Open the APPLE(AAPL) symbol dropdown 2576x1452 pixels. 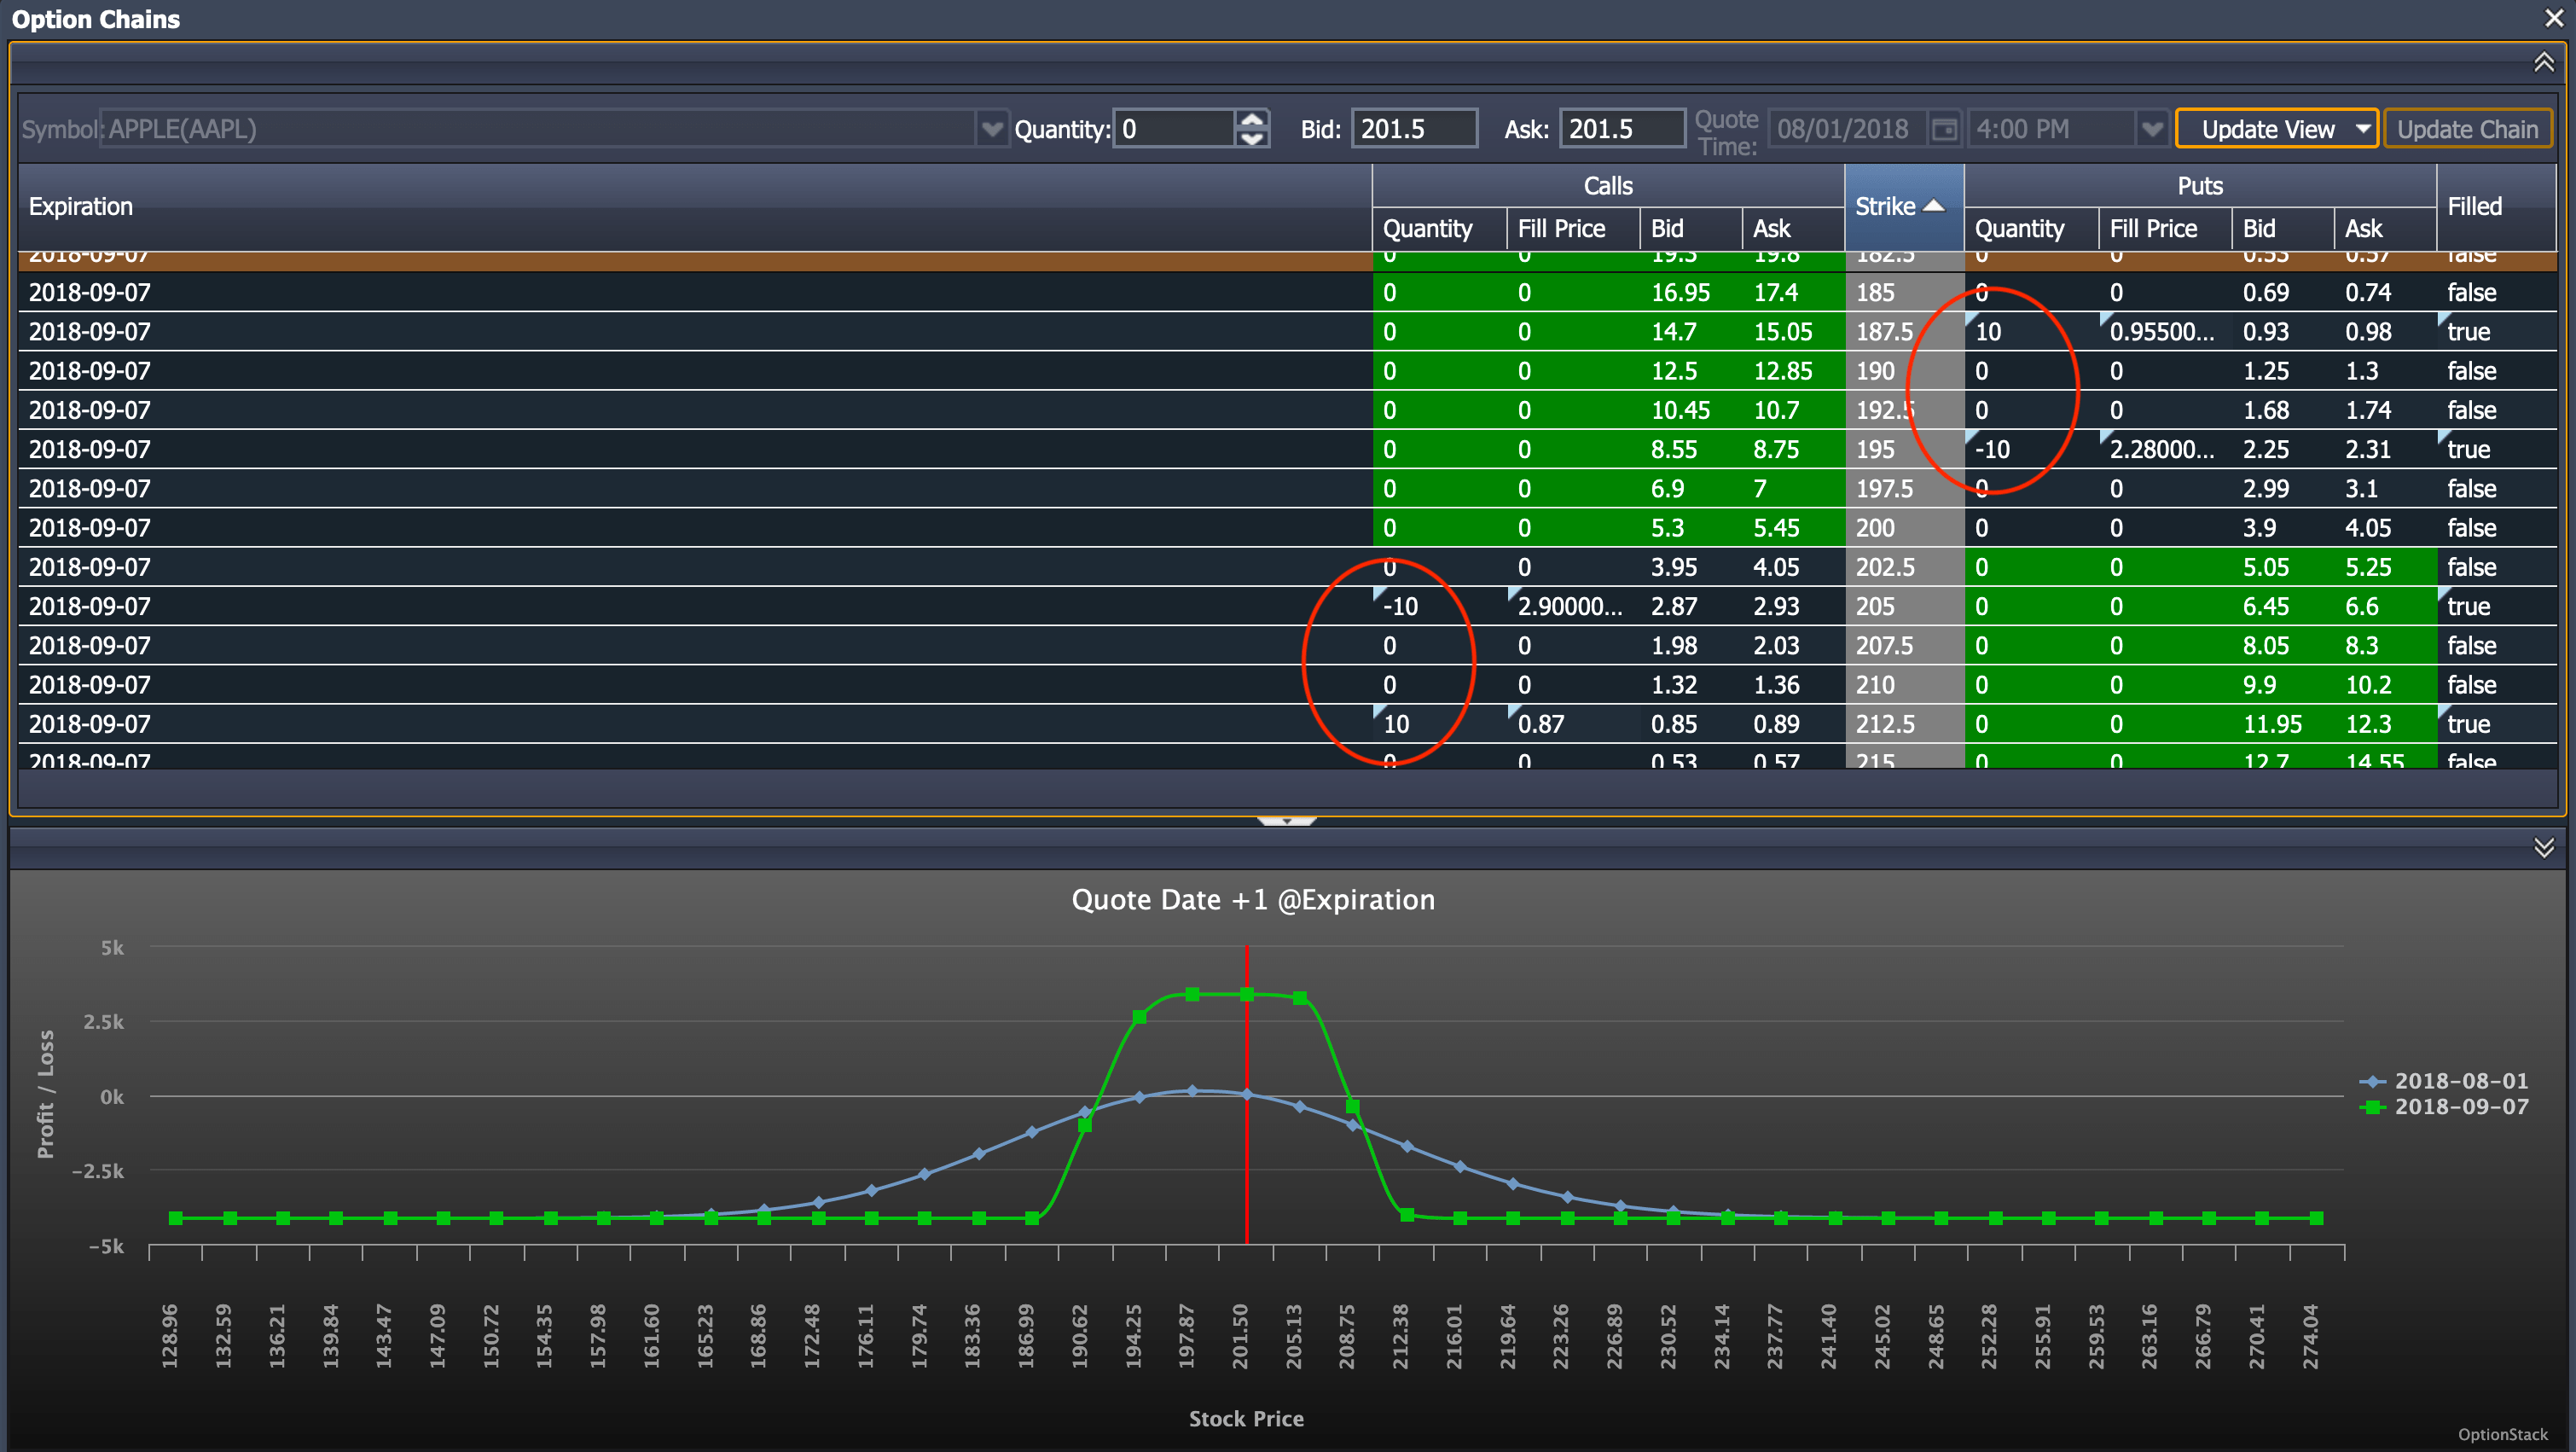click(991, 128)
